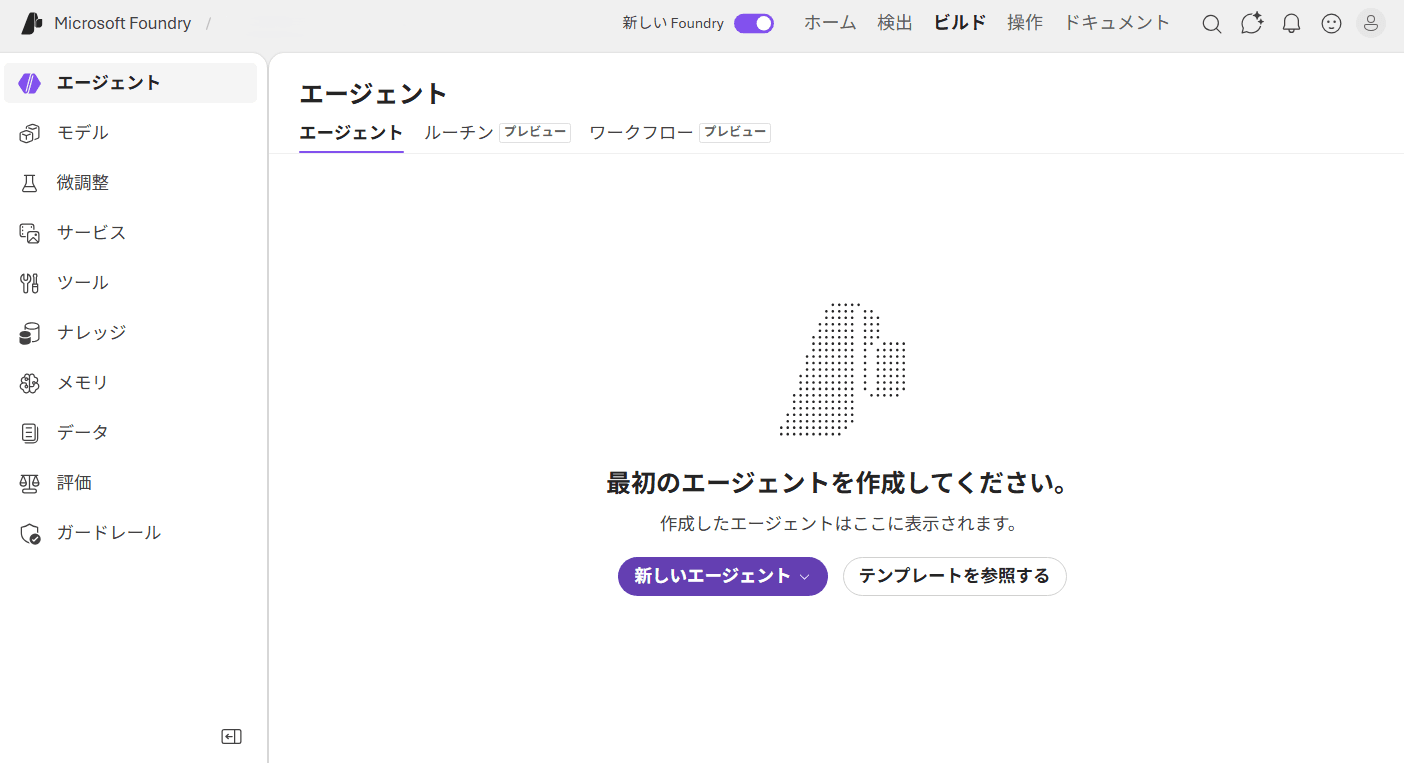
Task: Select ナレッジ label in the sidebar
Action: (92, 333)
